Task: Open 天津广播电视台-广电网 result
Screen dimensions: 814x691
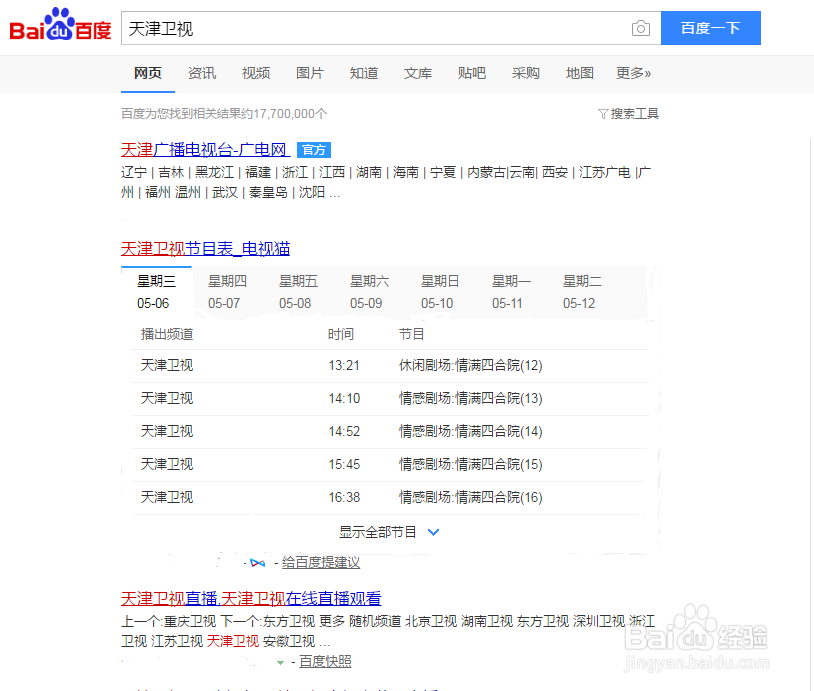Action: pyautogui.click(x=206, y=150)
